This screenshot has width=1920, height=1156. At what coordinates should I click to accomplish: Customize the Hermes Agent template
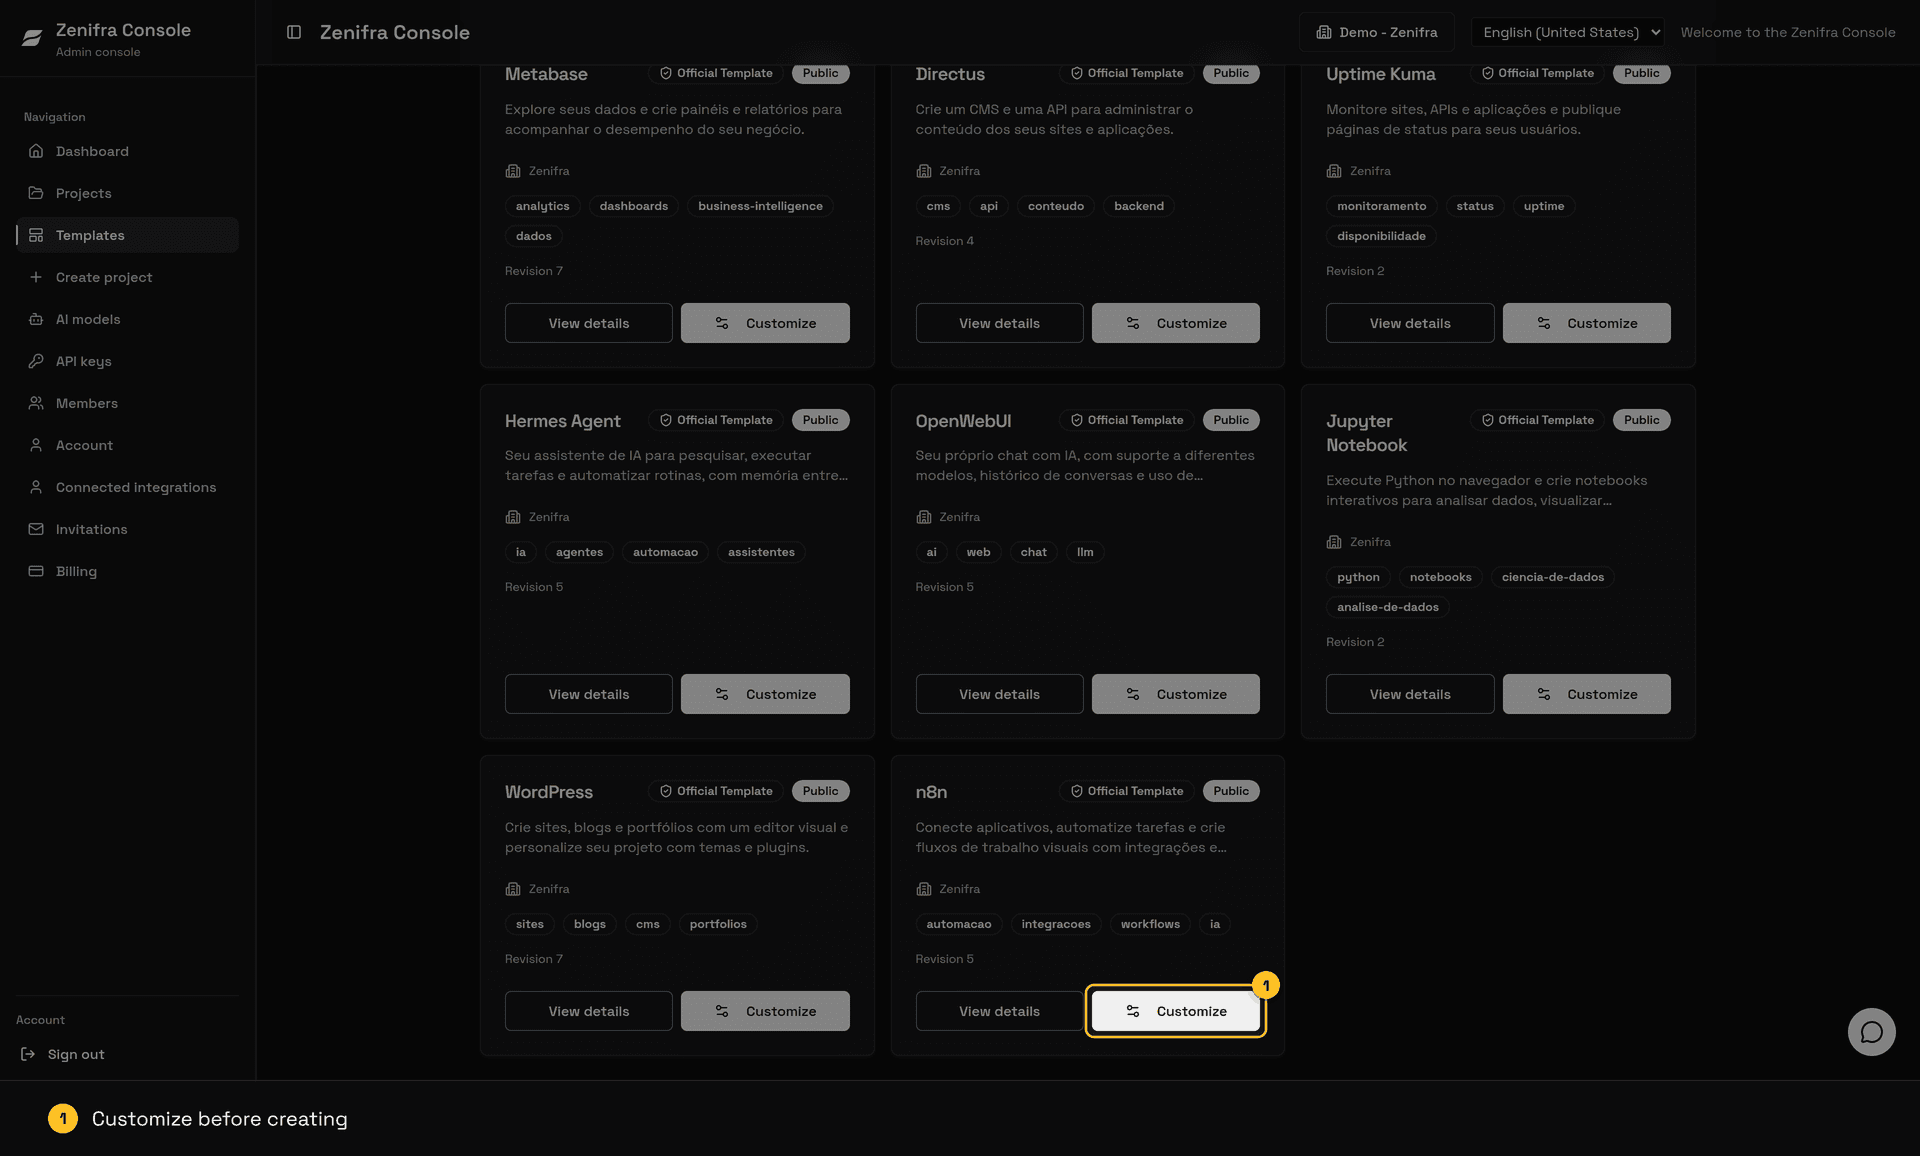(765, 694)
